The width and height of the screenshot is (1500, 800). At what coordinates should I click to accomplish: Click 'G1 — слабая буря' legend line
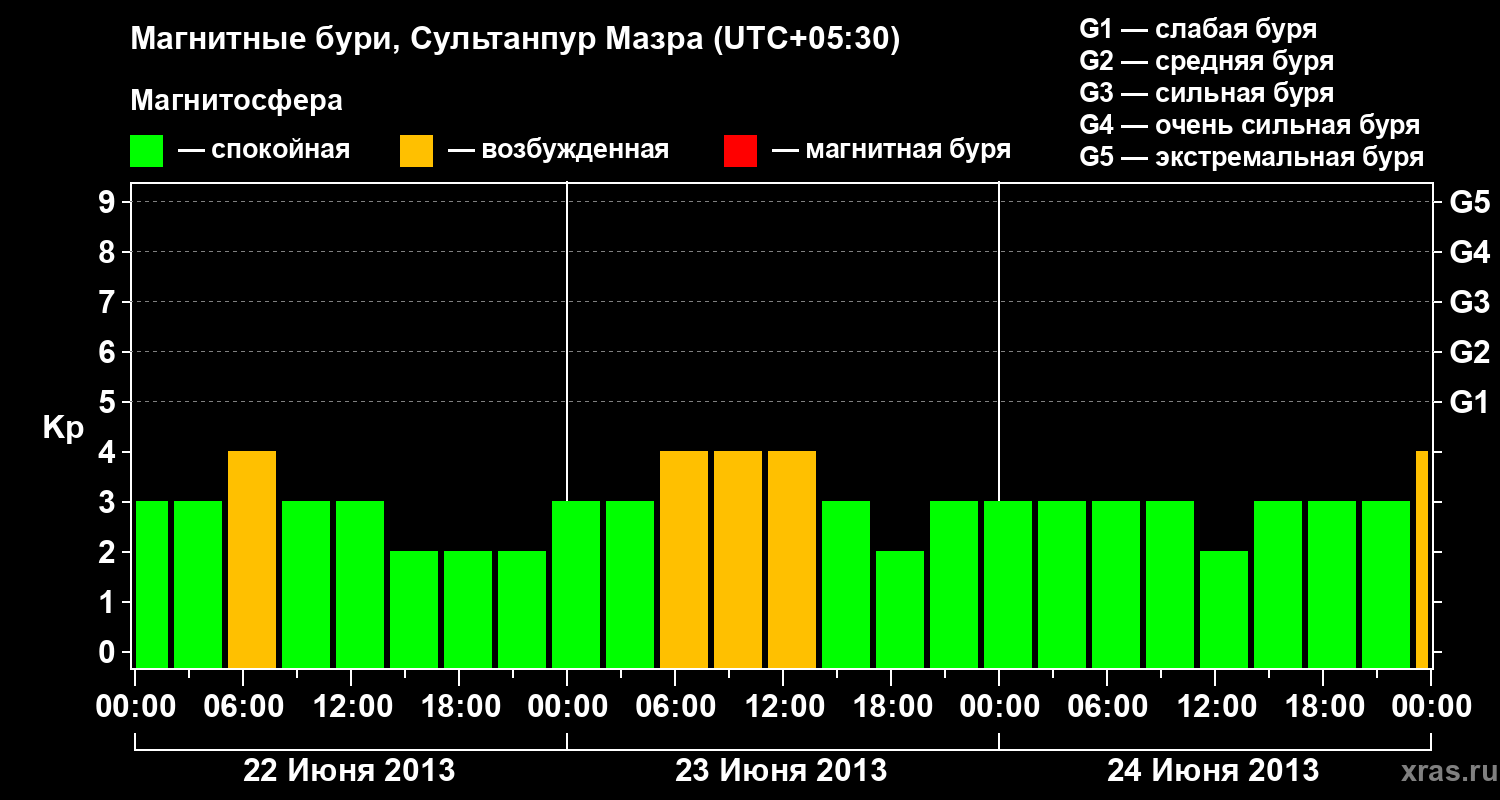point(1198,28)
